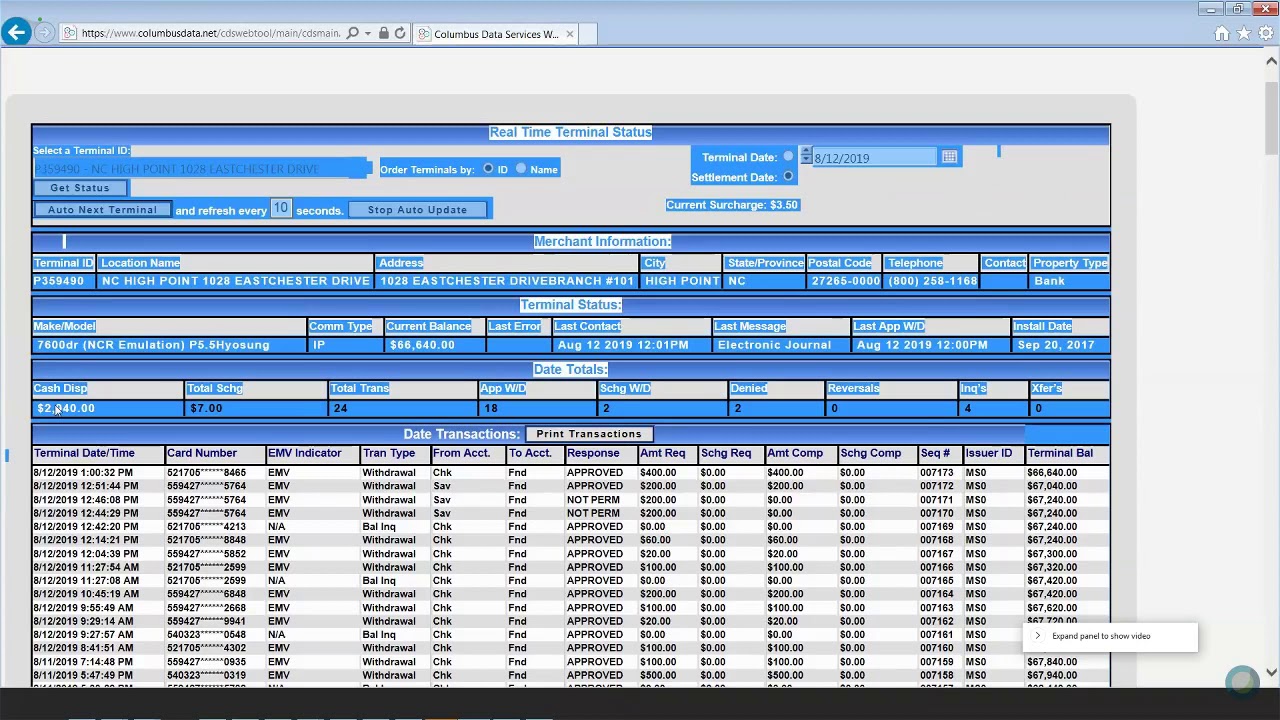Open browser Tools gear icon
This screenshot has width=1280, height=720.
[x=1266, y=33]
